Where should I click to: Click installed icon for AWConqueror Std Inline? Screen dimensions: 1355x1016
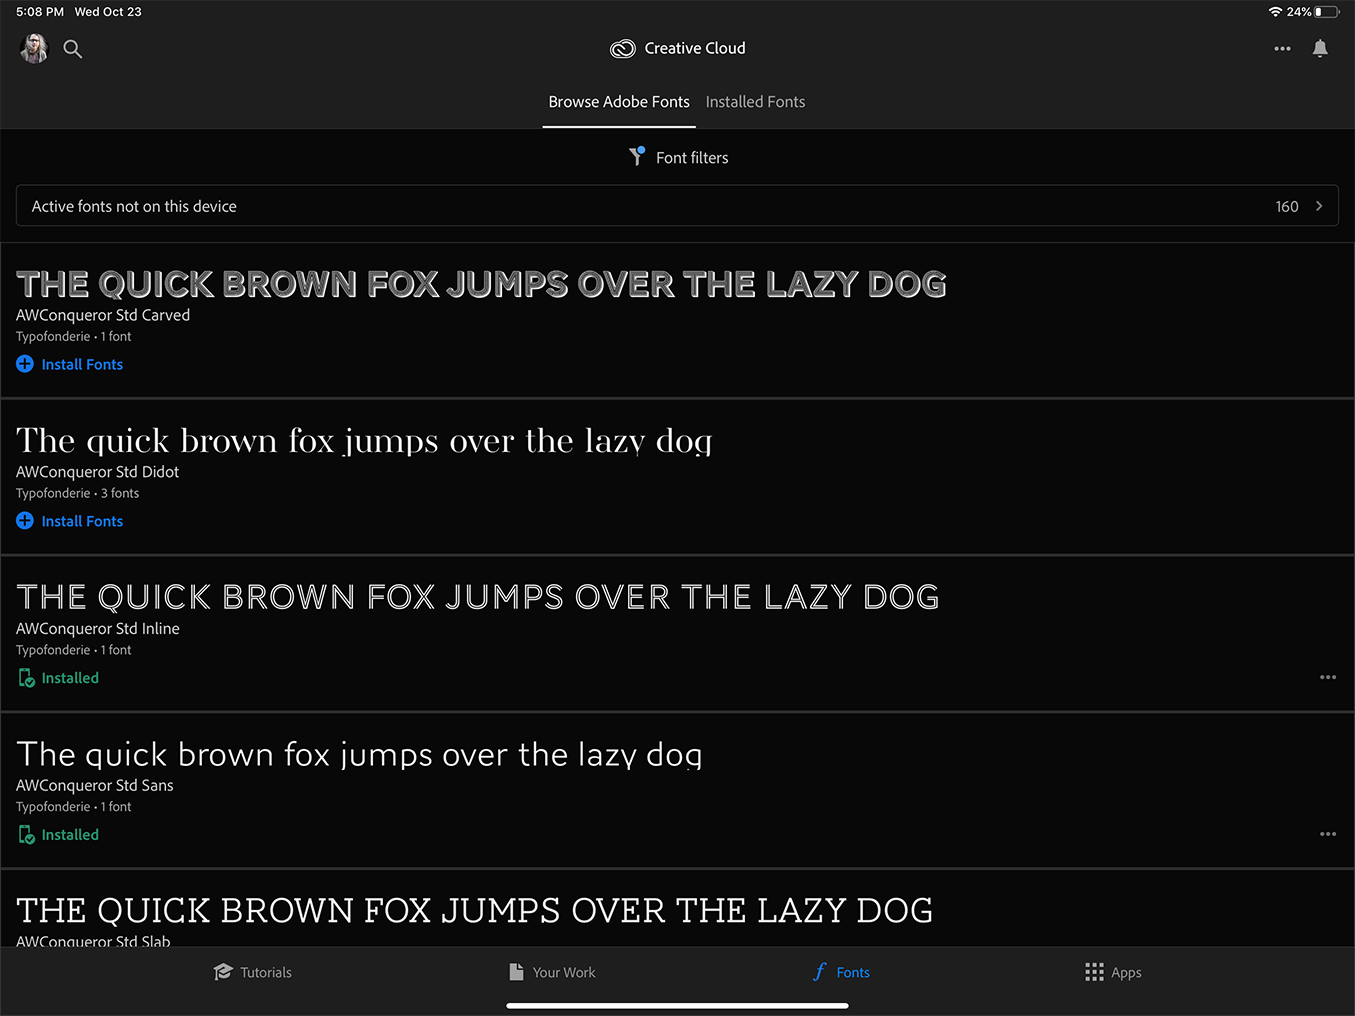pyautogui.click(x=27, y=678)
